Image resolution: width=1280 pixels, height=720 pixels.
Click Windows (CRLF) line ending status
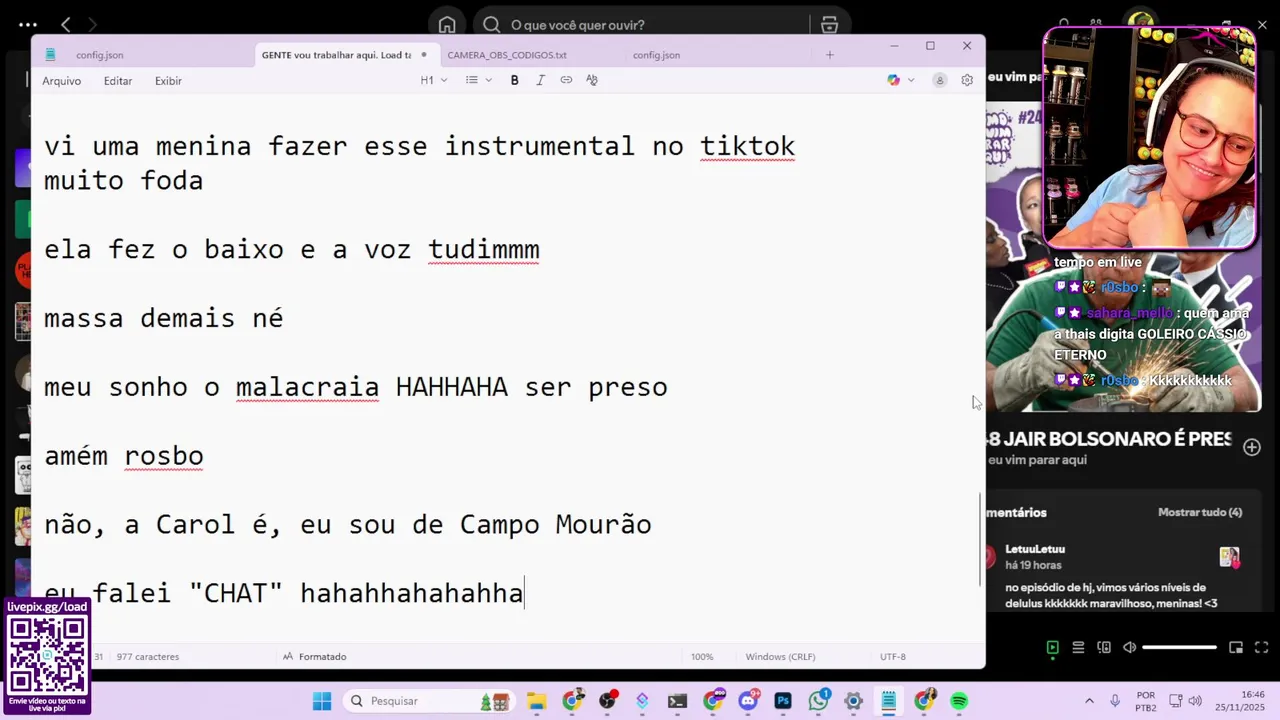click(780, 657)
